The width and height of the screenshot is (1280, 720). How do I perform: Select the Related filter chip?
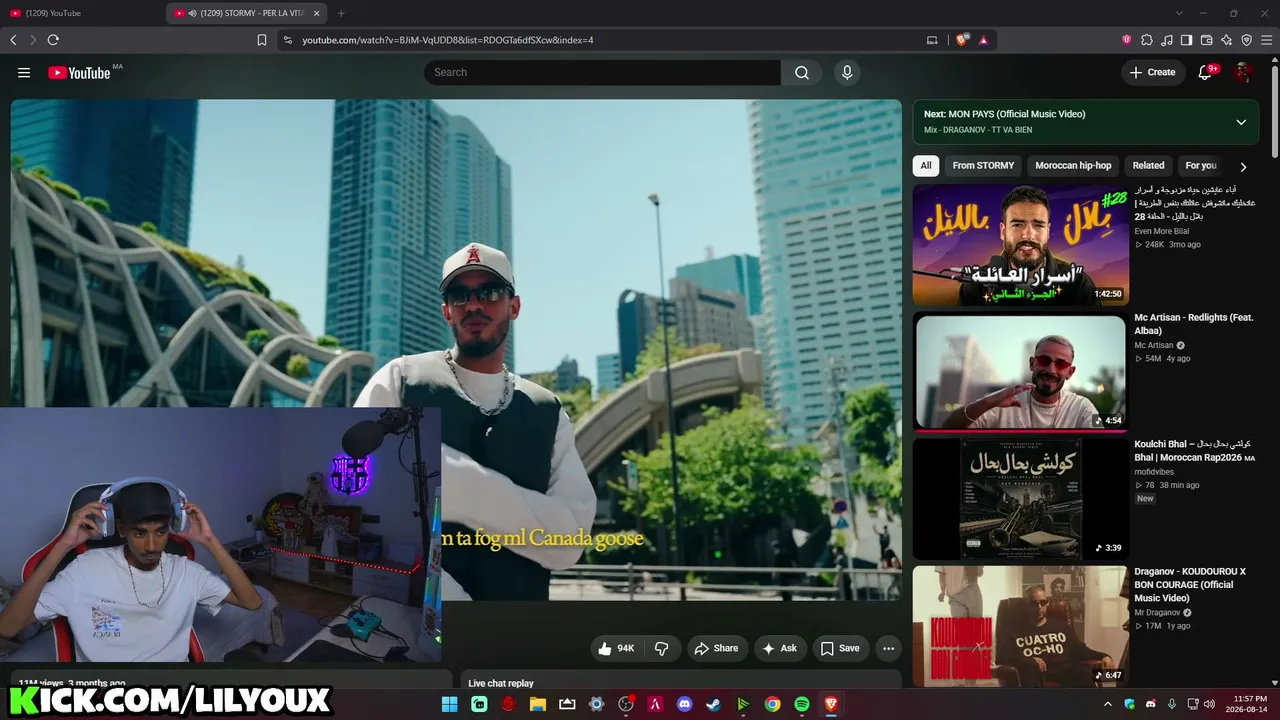point(1148,166)
